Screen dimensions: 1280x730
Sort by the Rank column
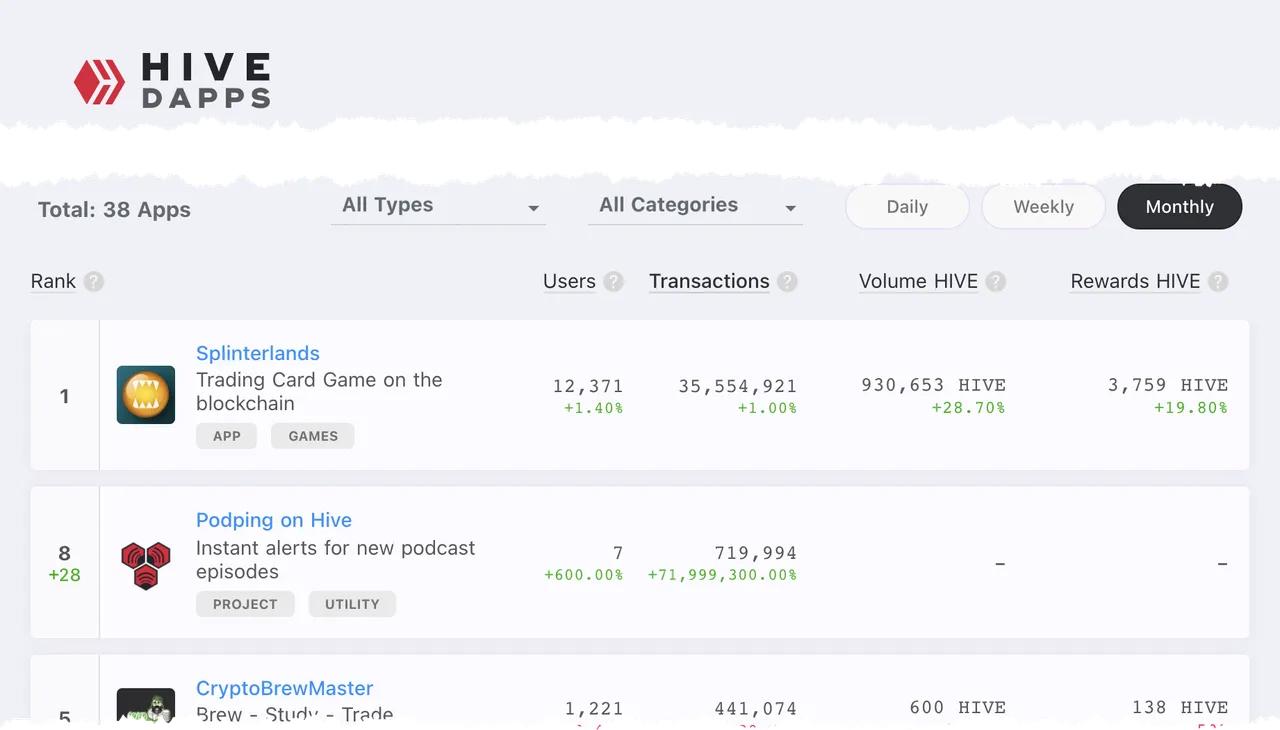click(53, 282)
